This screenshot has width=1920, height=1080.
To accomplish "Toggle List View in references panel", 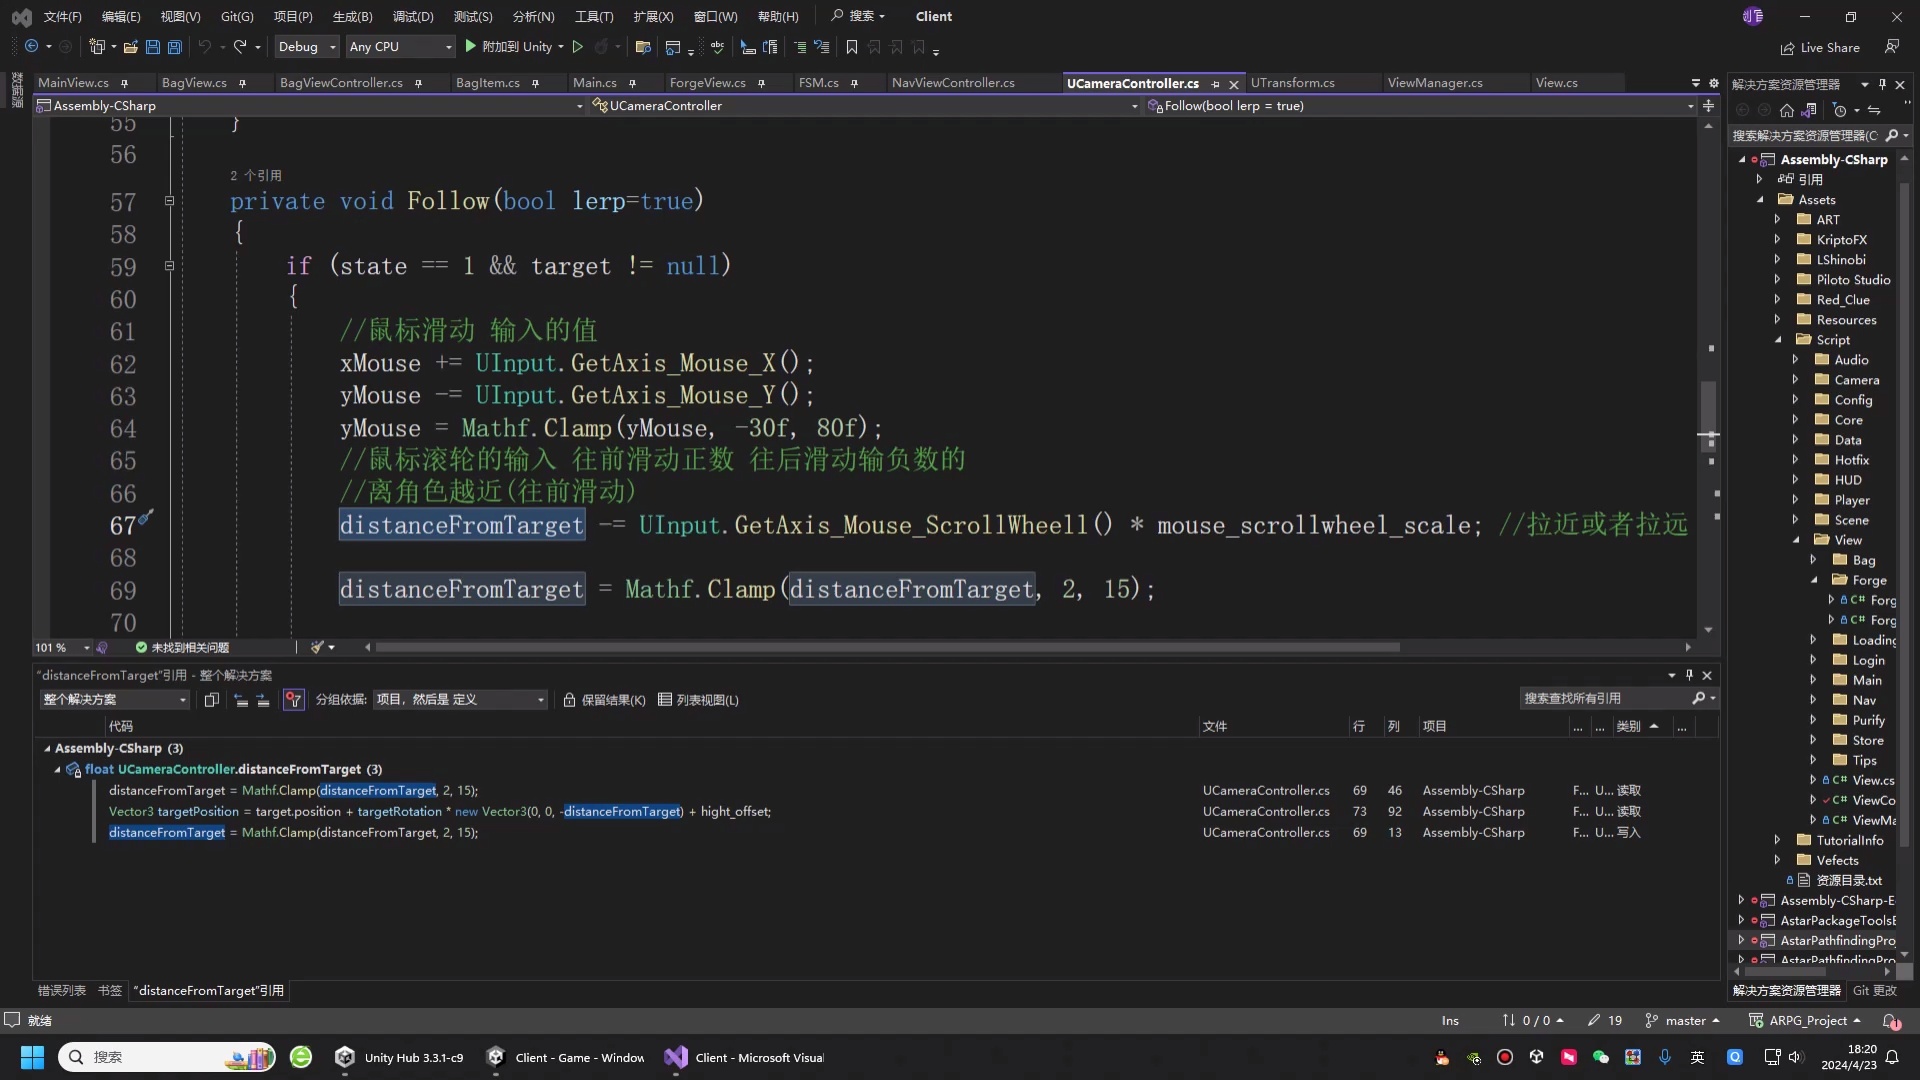I will click(698, 700).
